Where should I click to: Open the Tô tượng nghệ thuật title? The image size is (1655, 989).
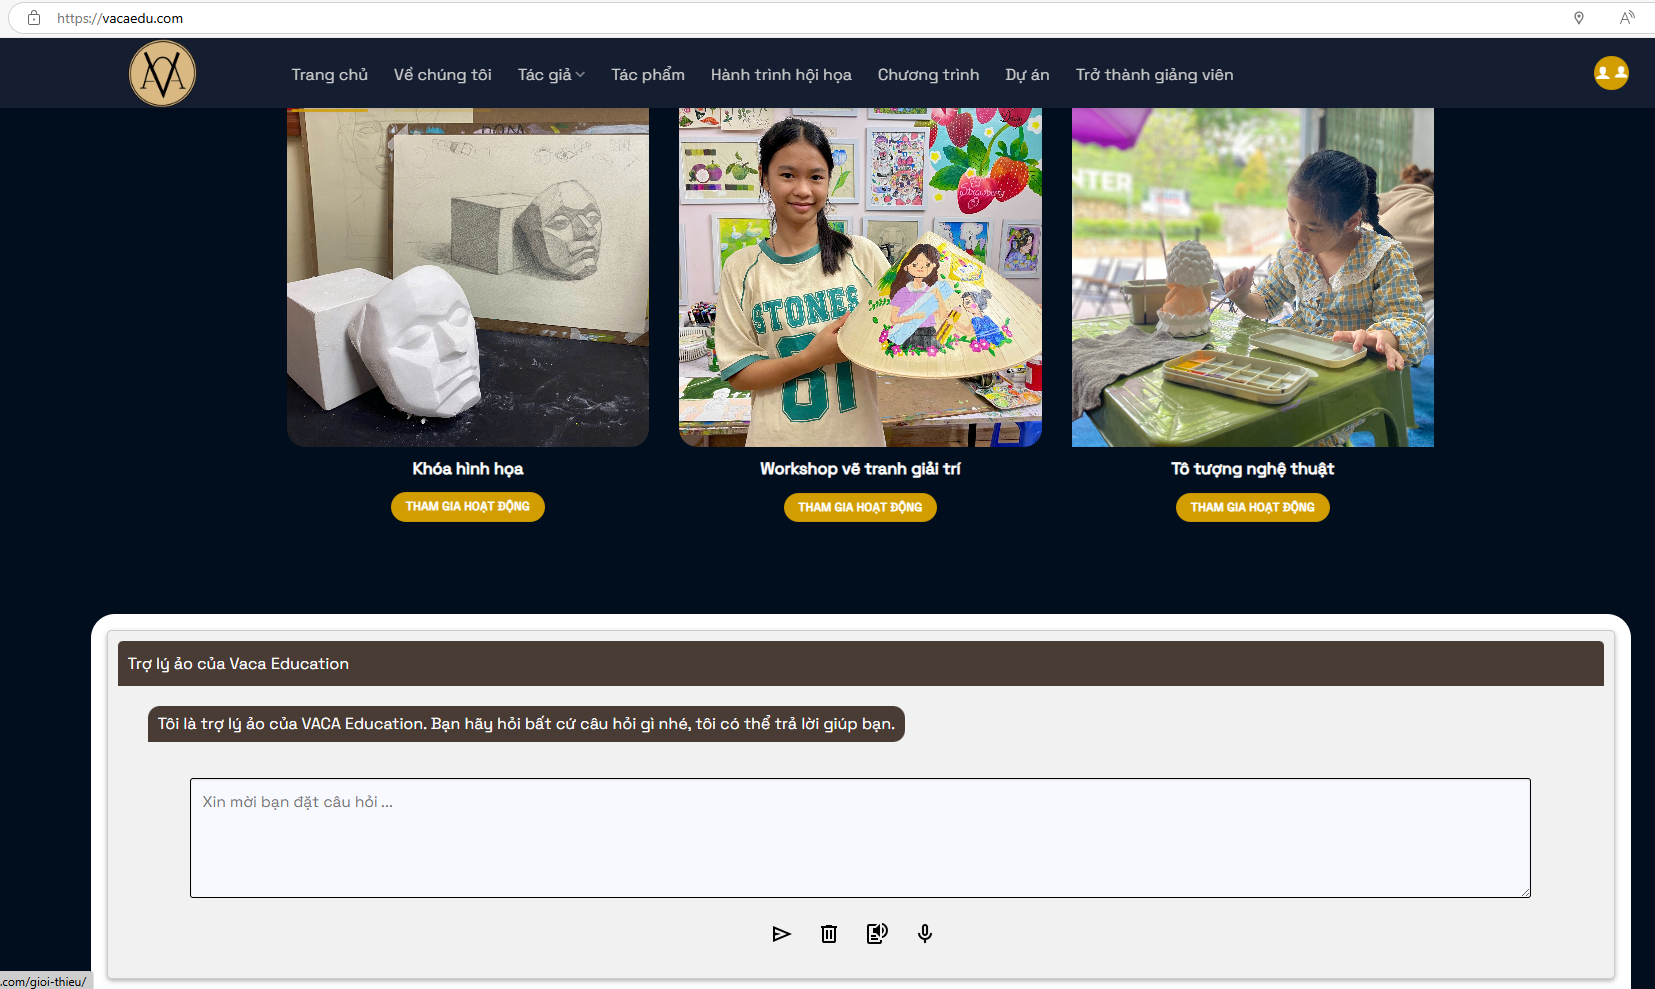(1253, 469)
